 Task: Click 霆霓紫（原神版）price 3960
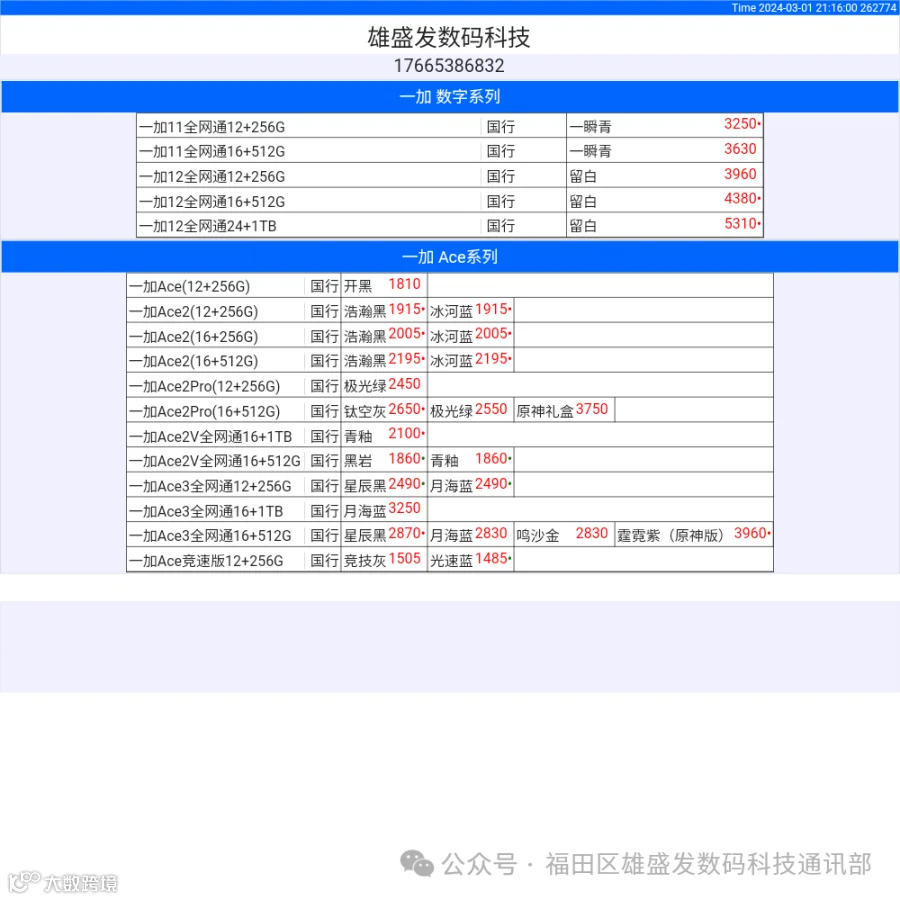click(x=750, y=533)
